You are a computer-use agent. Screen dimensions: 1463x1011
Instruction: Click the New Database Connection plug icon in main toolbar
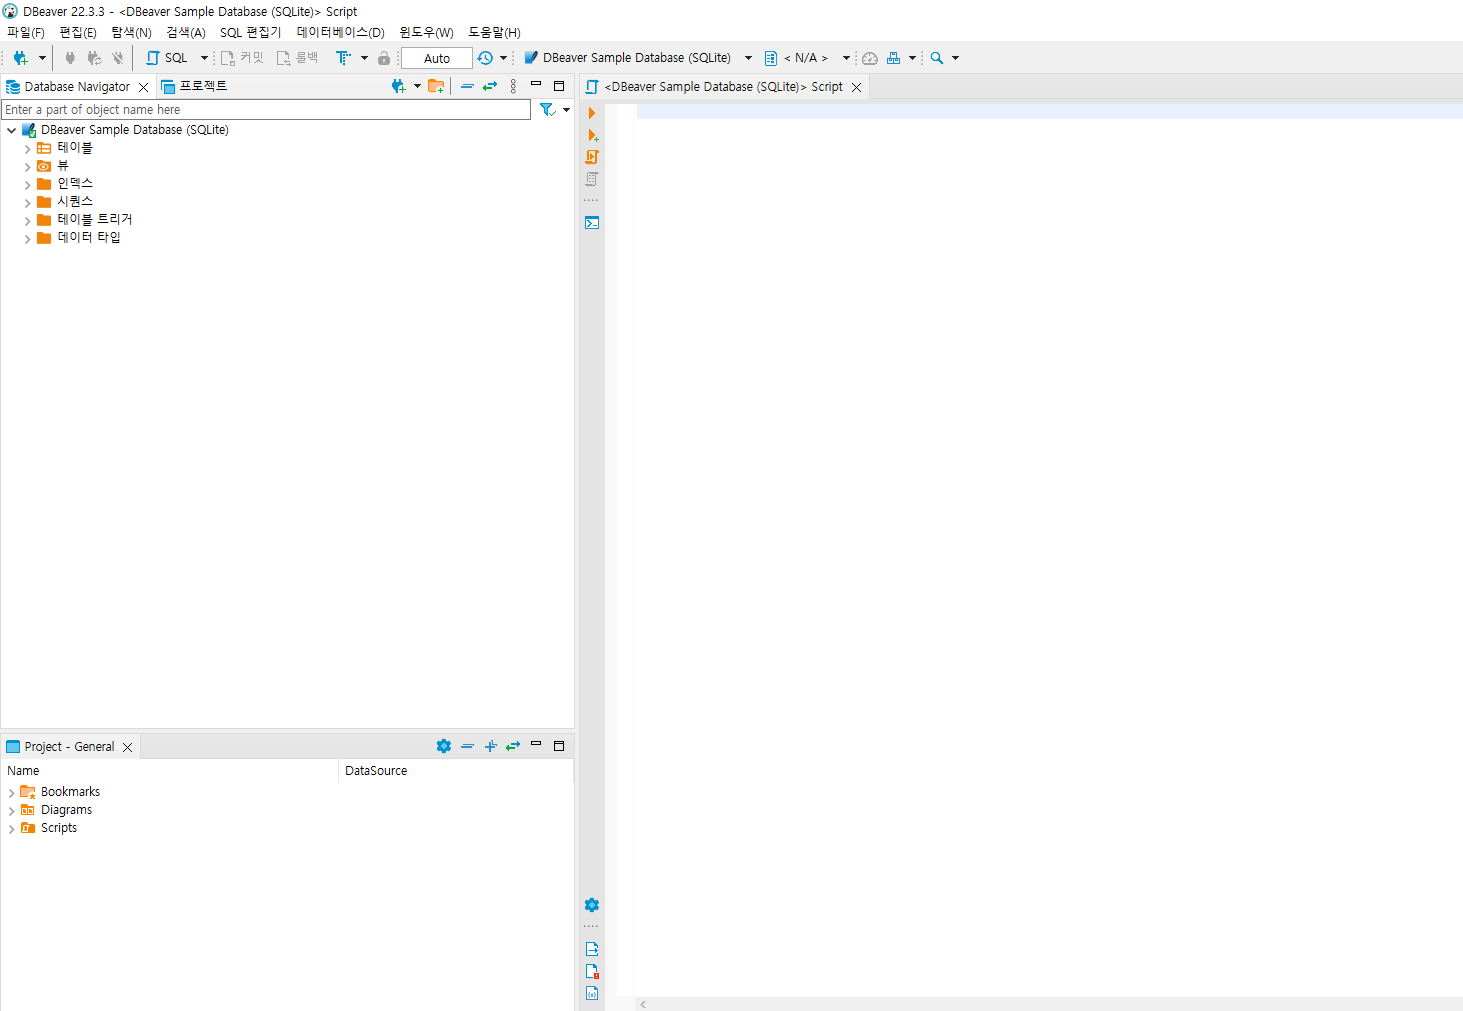click(x=20, y=58)
